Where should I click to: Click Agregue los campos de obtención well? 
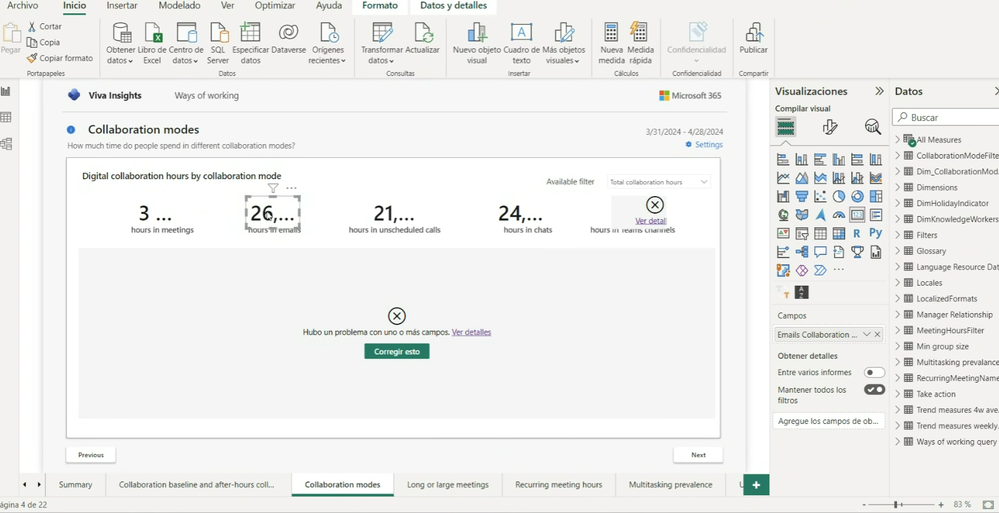(828, 421)
